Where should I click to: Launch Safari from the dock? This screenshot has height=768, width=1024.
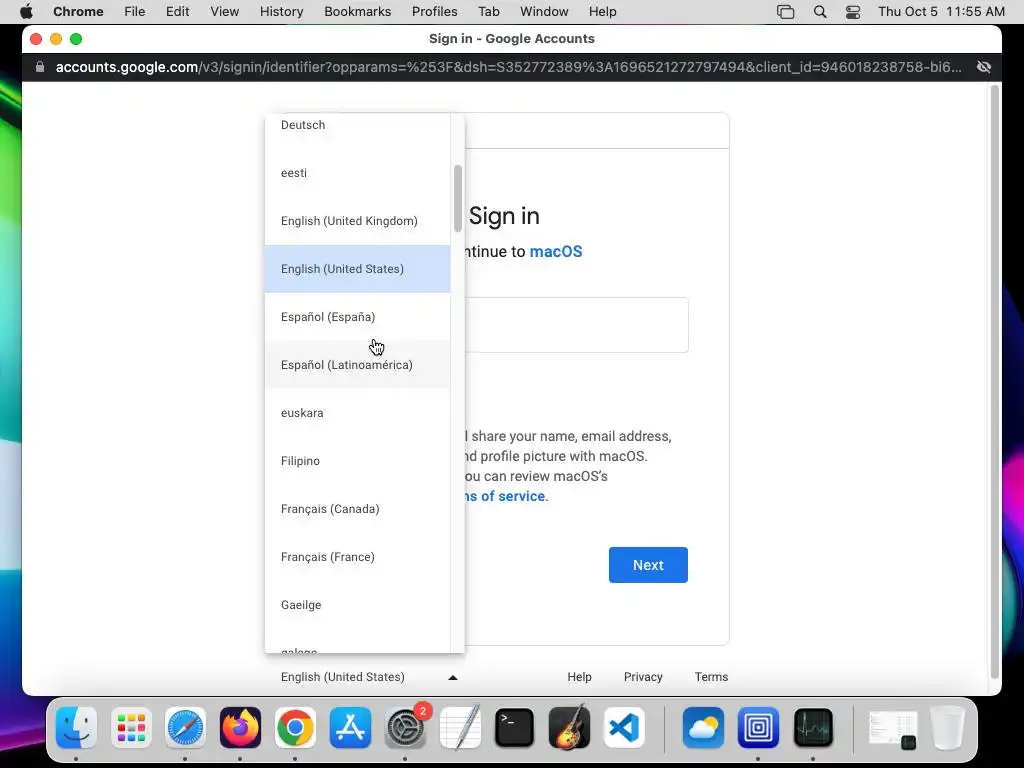(x=185, y=728)
